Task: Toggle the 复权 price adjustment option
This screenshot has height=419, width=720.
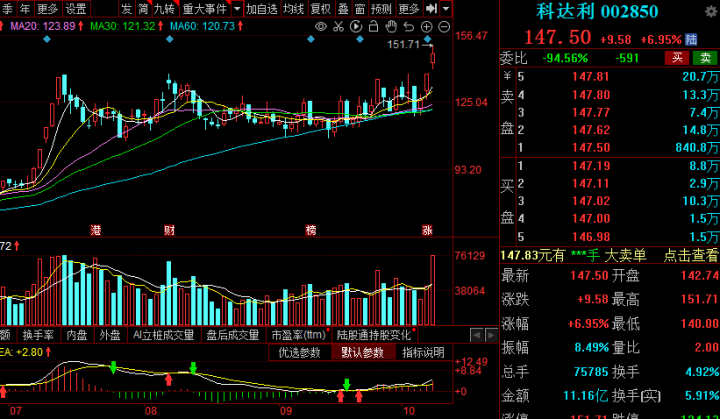Action: point(320,8)
